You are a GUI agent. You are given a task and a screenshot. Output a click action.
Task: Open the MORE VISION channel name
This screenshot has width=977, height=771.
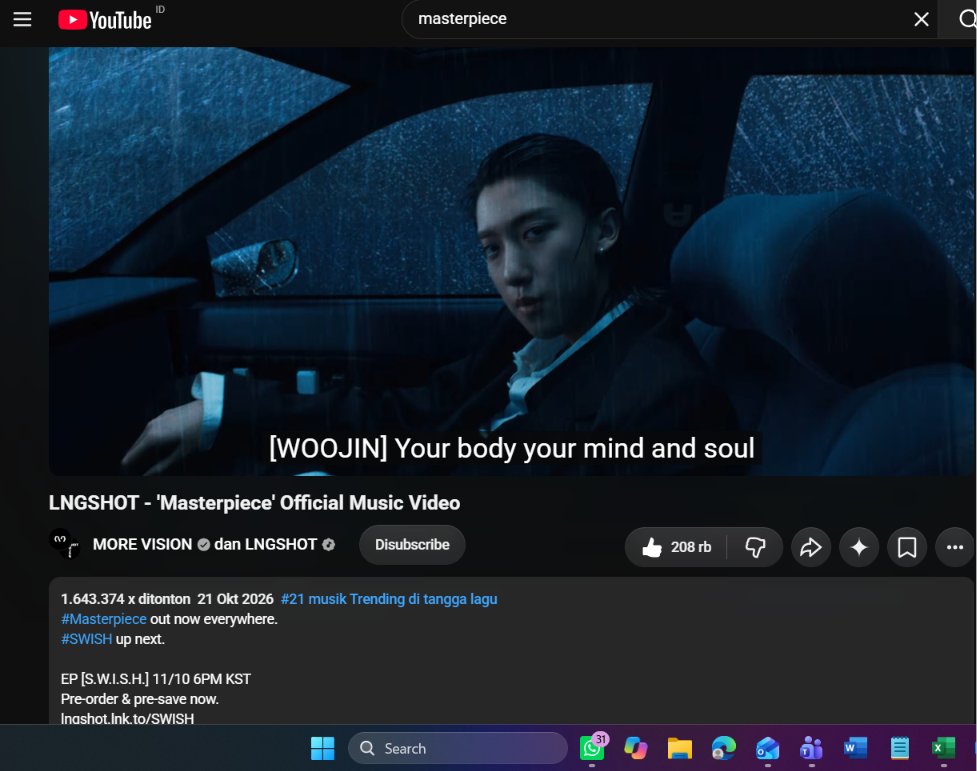(x=142, y=544)
